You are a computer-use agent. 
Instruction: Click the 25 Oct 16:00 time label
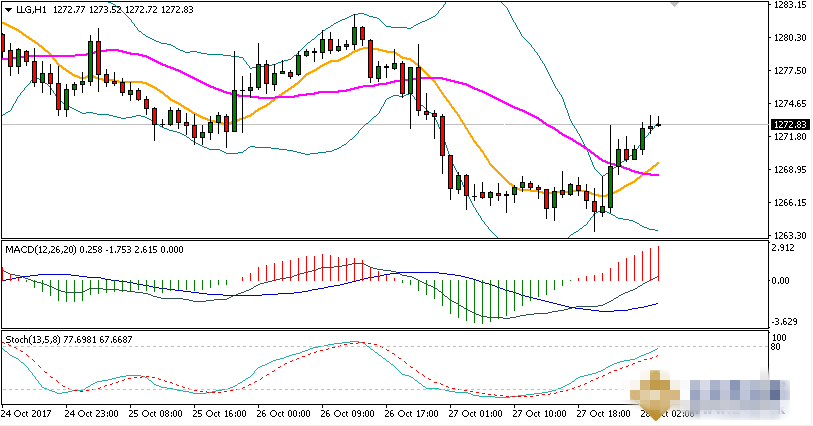click(218, 413)
